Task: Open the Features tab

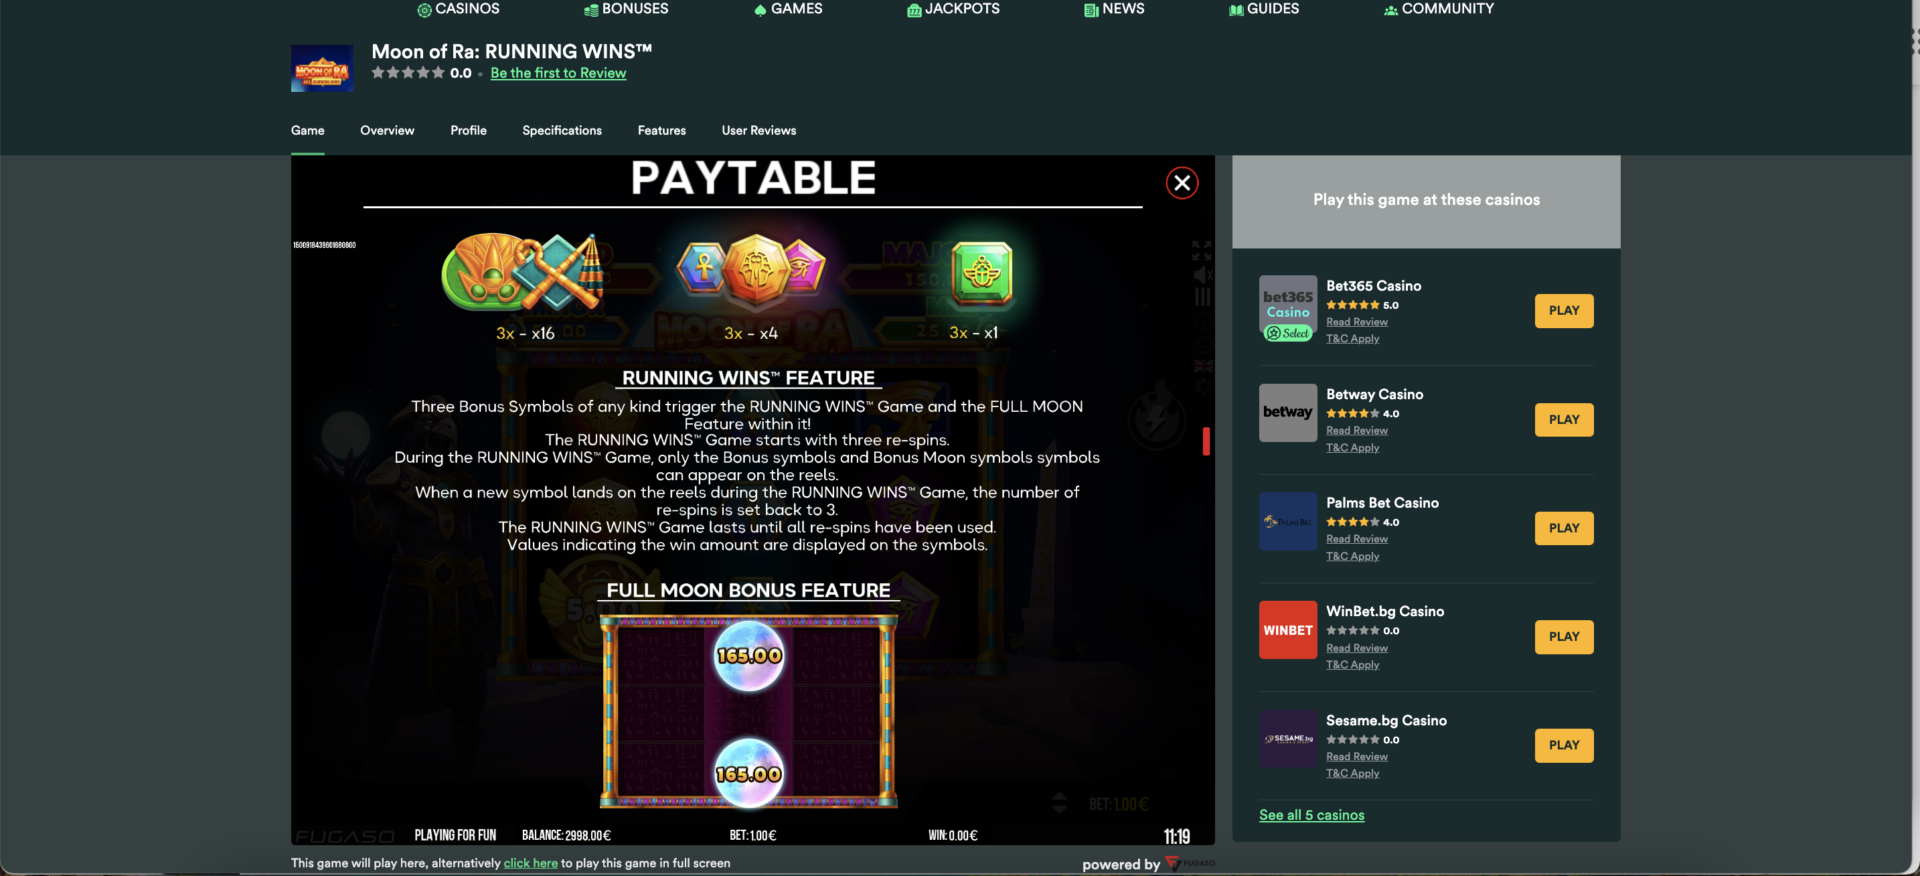Action: pos(662,131)
